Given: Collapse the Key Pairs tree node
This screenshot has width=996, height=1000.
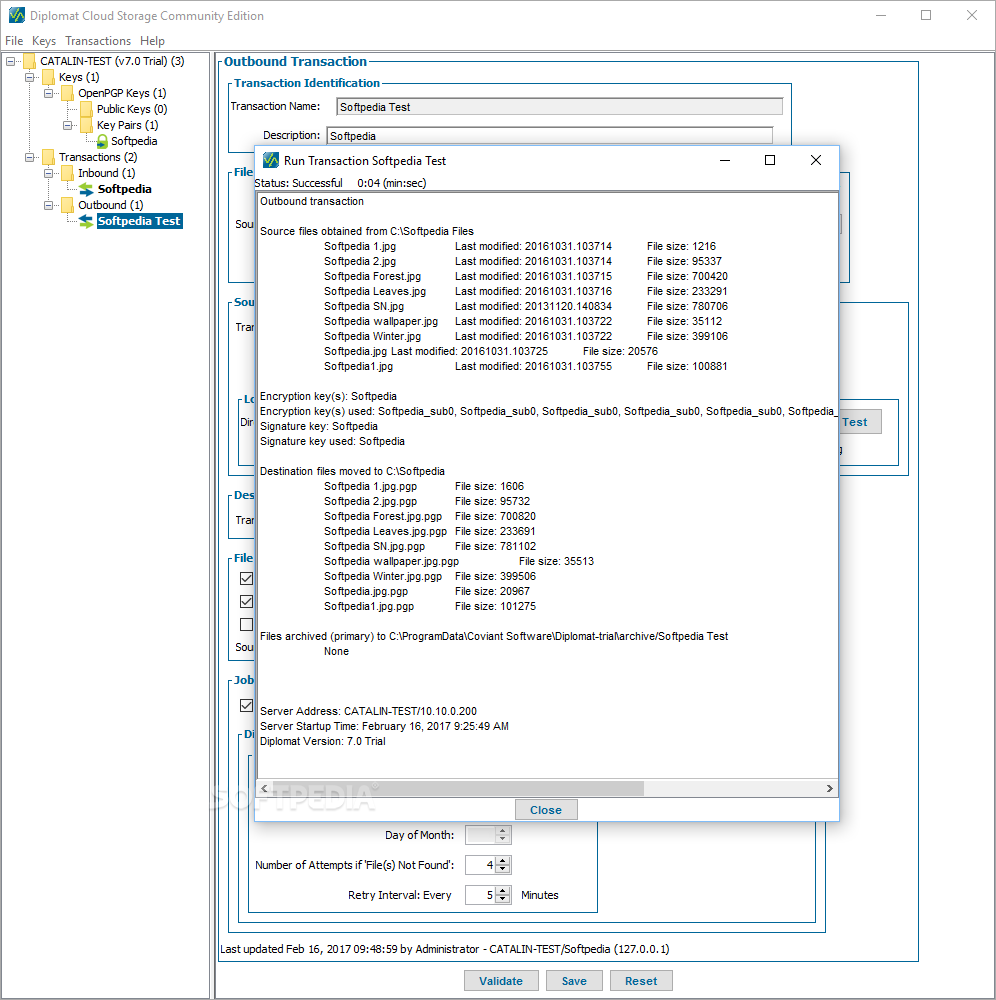Looking at the screenshot, I should point(67,125).
